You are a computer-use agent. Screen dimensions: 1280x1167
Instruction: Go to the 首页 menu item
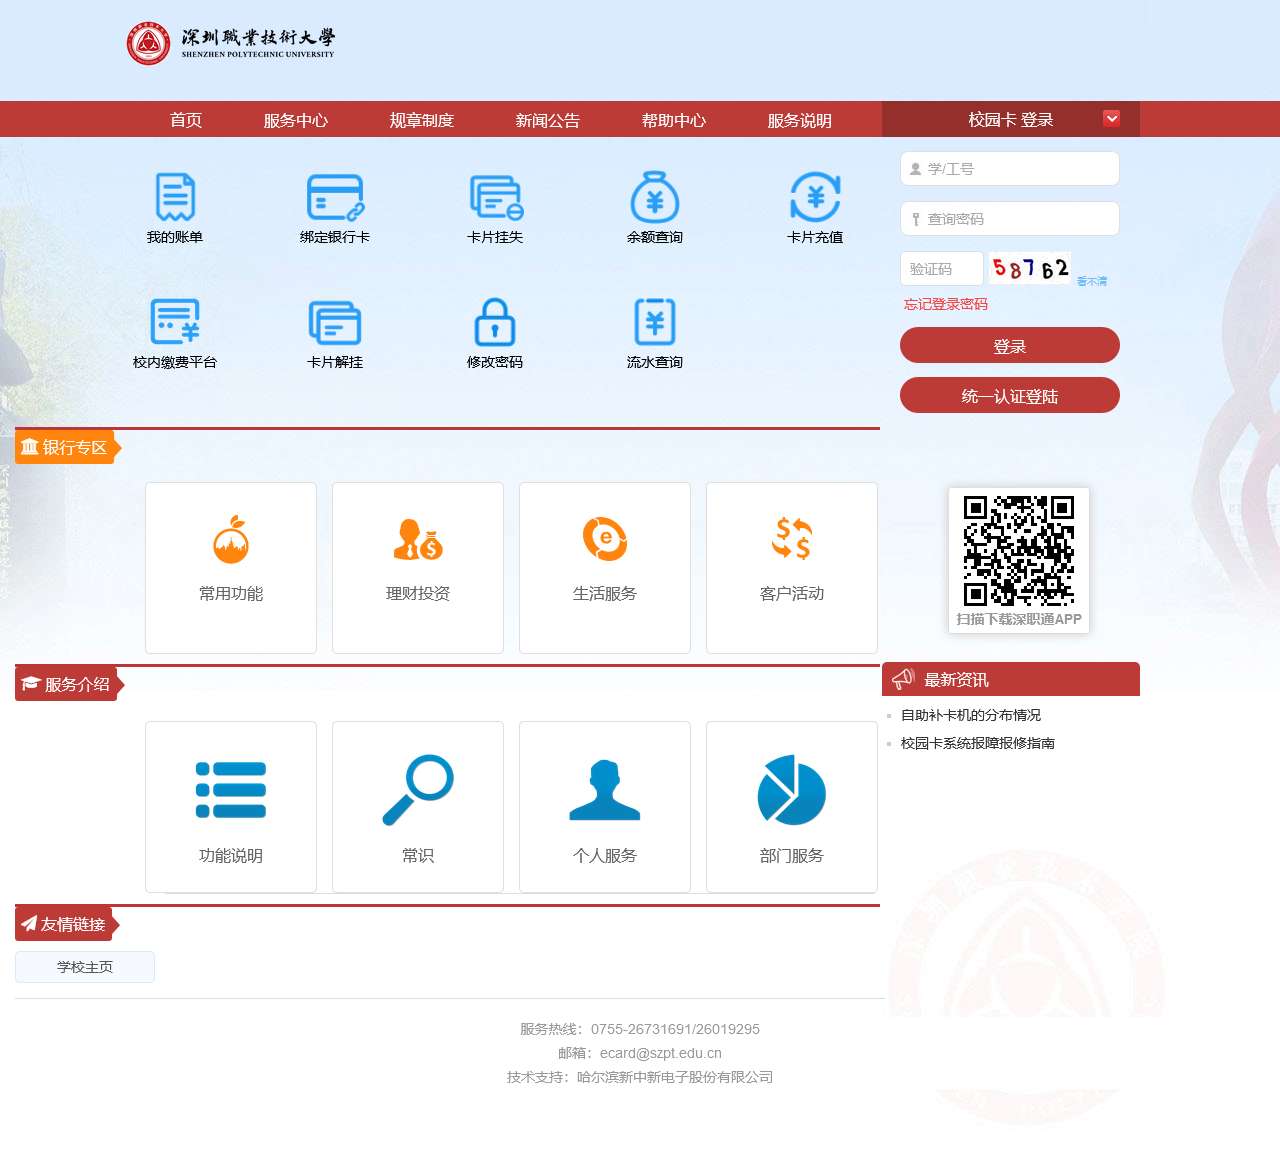(186, 120)
